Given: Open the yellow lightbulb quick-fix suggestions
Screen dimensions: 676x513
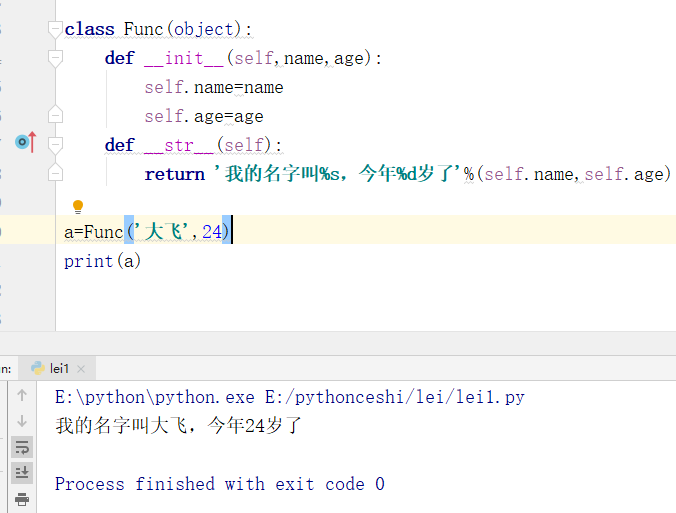Looking at the screenshot, I should (78, 206).
